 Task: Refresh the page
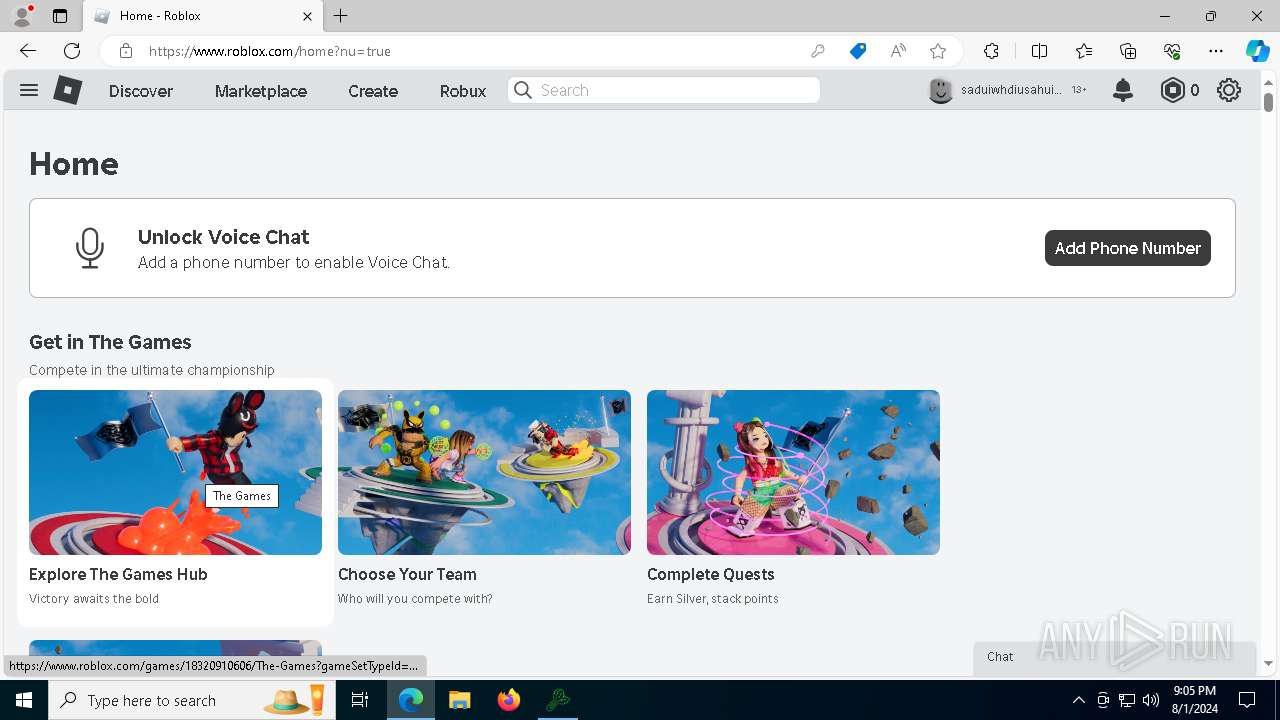tap(72, 51)
